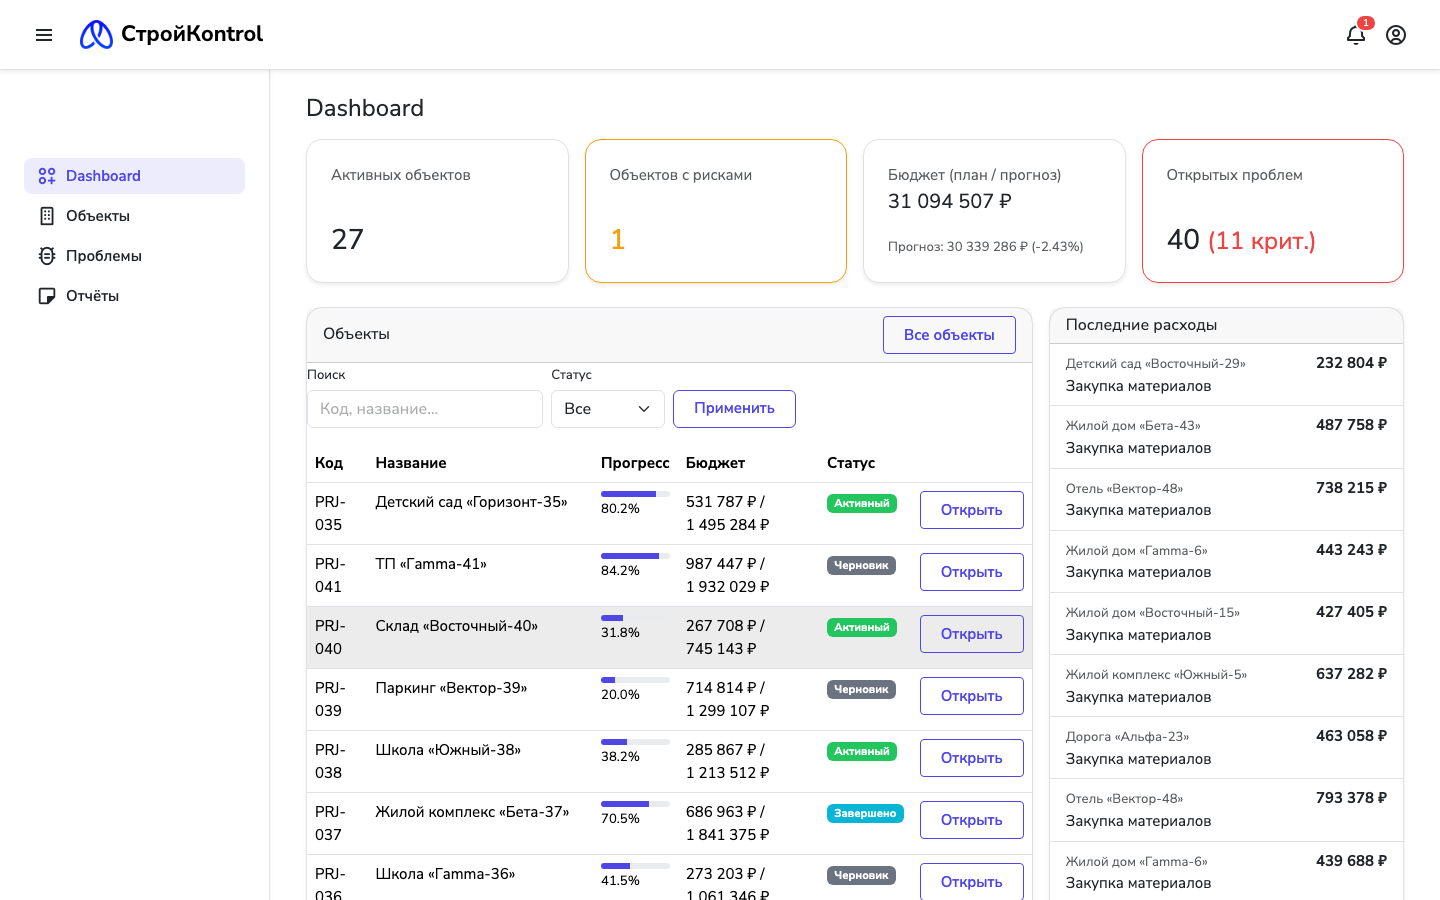Select expense Жилой дом «Бета-43»
1440x900 pixels.
tap(1226, 437)
